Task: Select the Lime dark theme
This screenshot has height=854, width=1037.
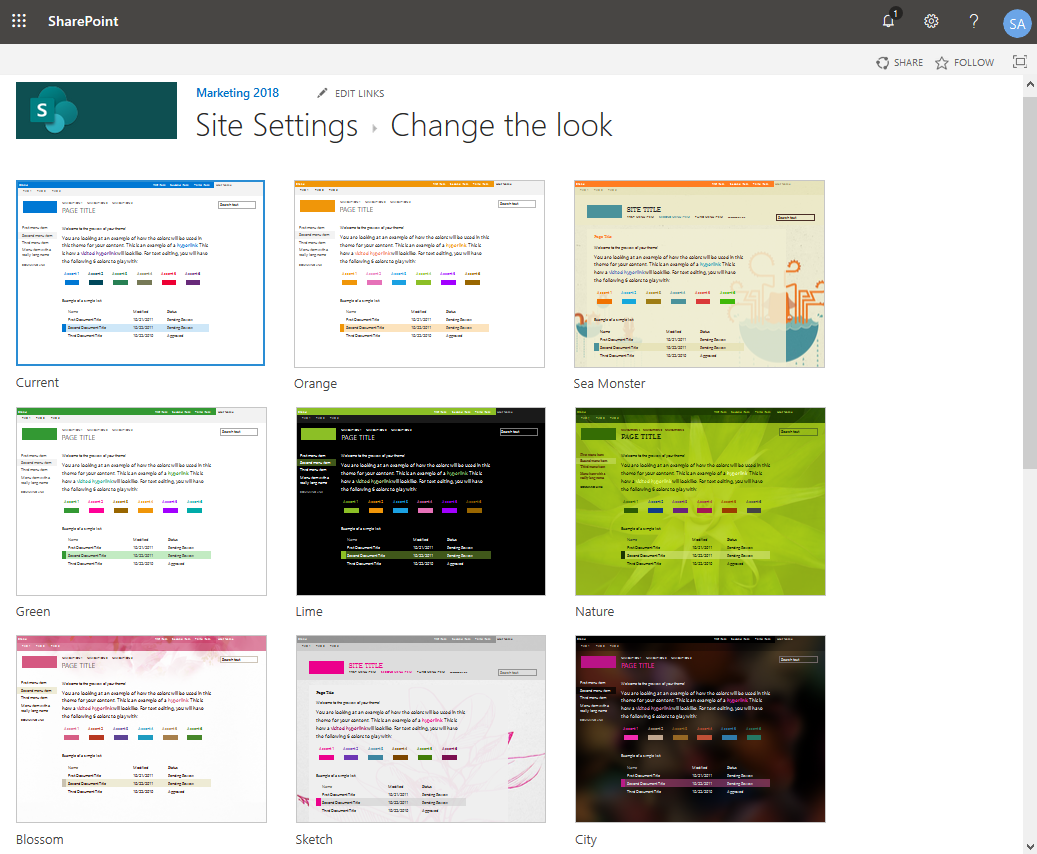Action: [x=419, y=500]
